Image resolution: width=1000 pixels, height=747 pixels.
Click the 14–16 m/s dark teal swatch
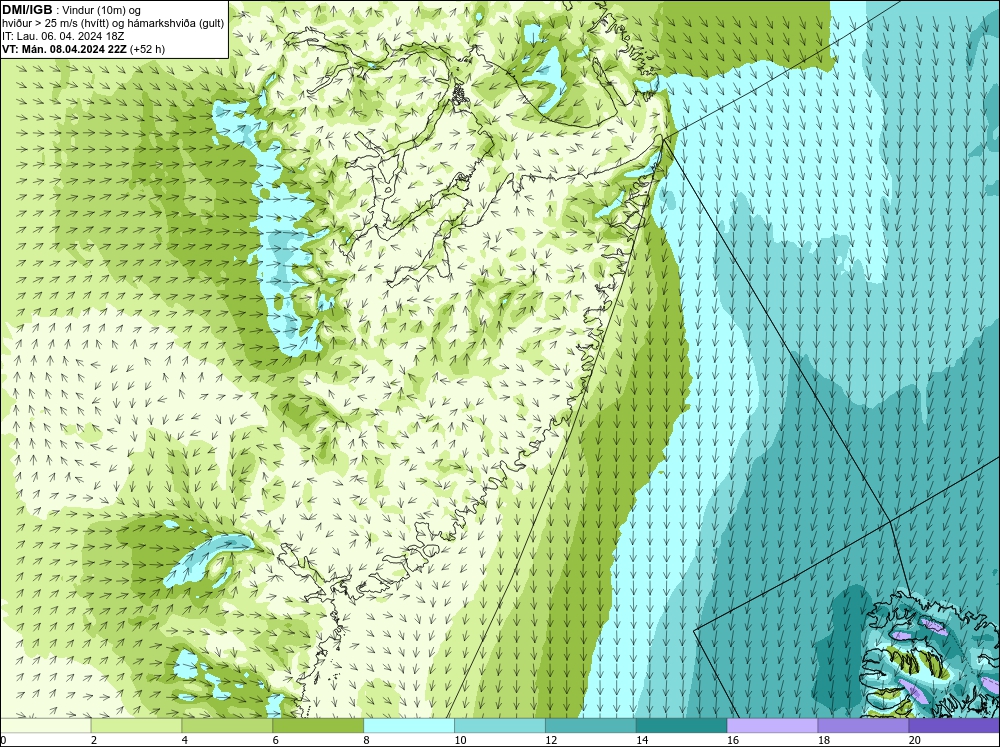click(681, 726)
